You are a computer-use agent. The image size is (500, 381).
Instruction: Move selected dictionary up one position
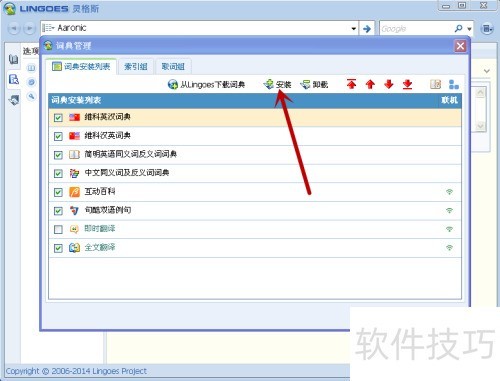(x=370, y=84)
